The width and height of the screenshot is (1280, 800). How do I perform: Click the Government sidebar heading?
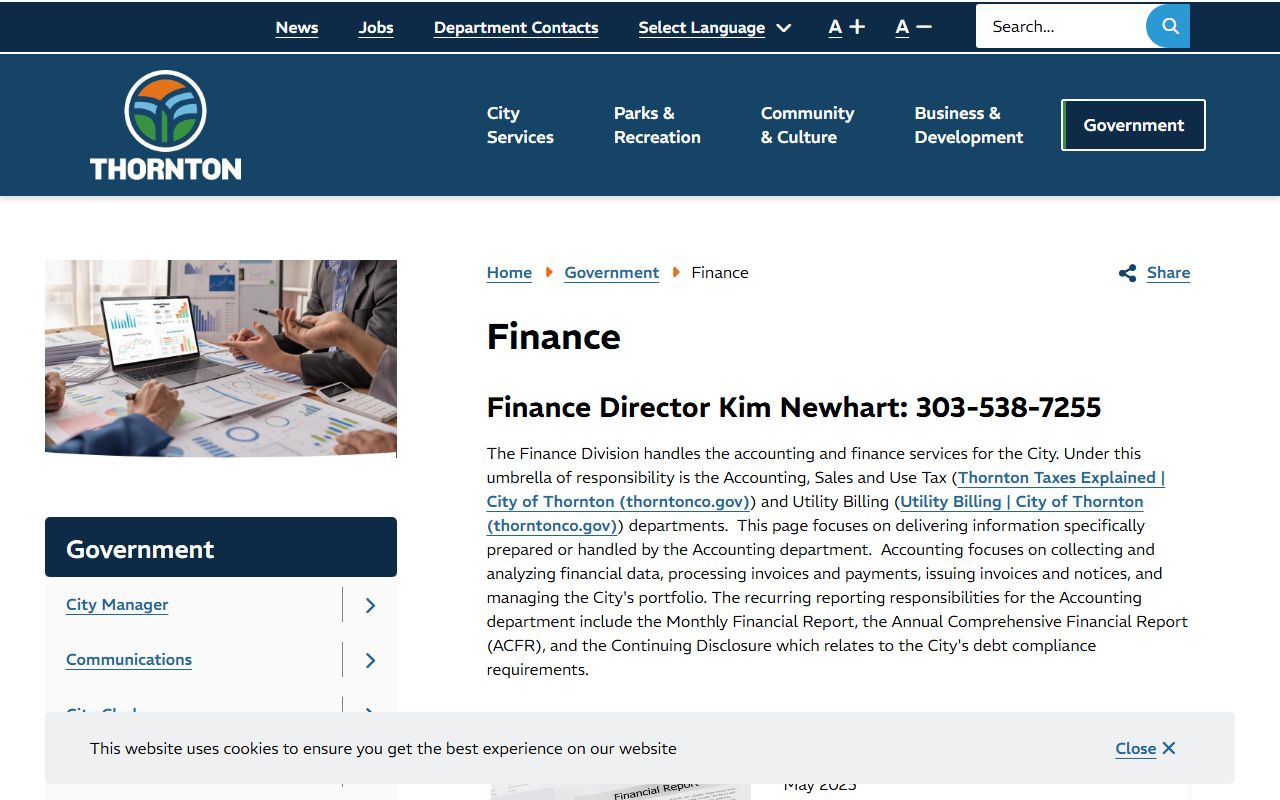pos(221,547)
